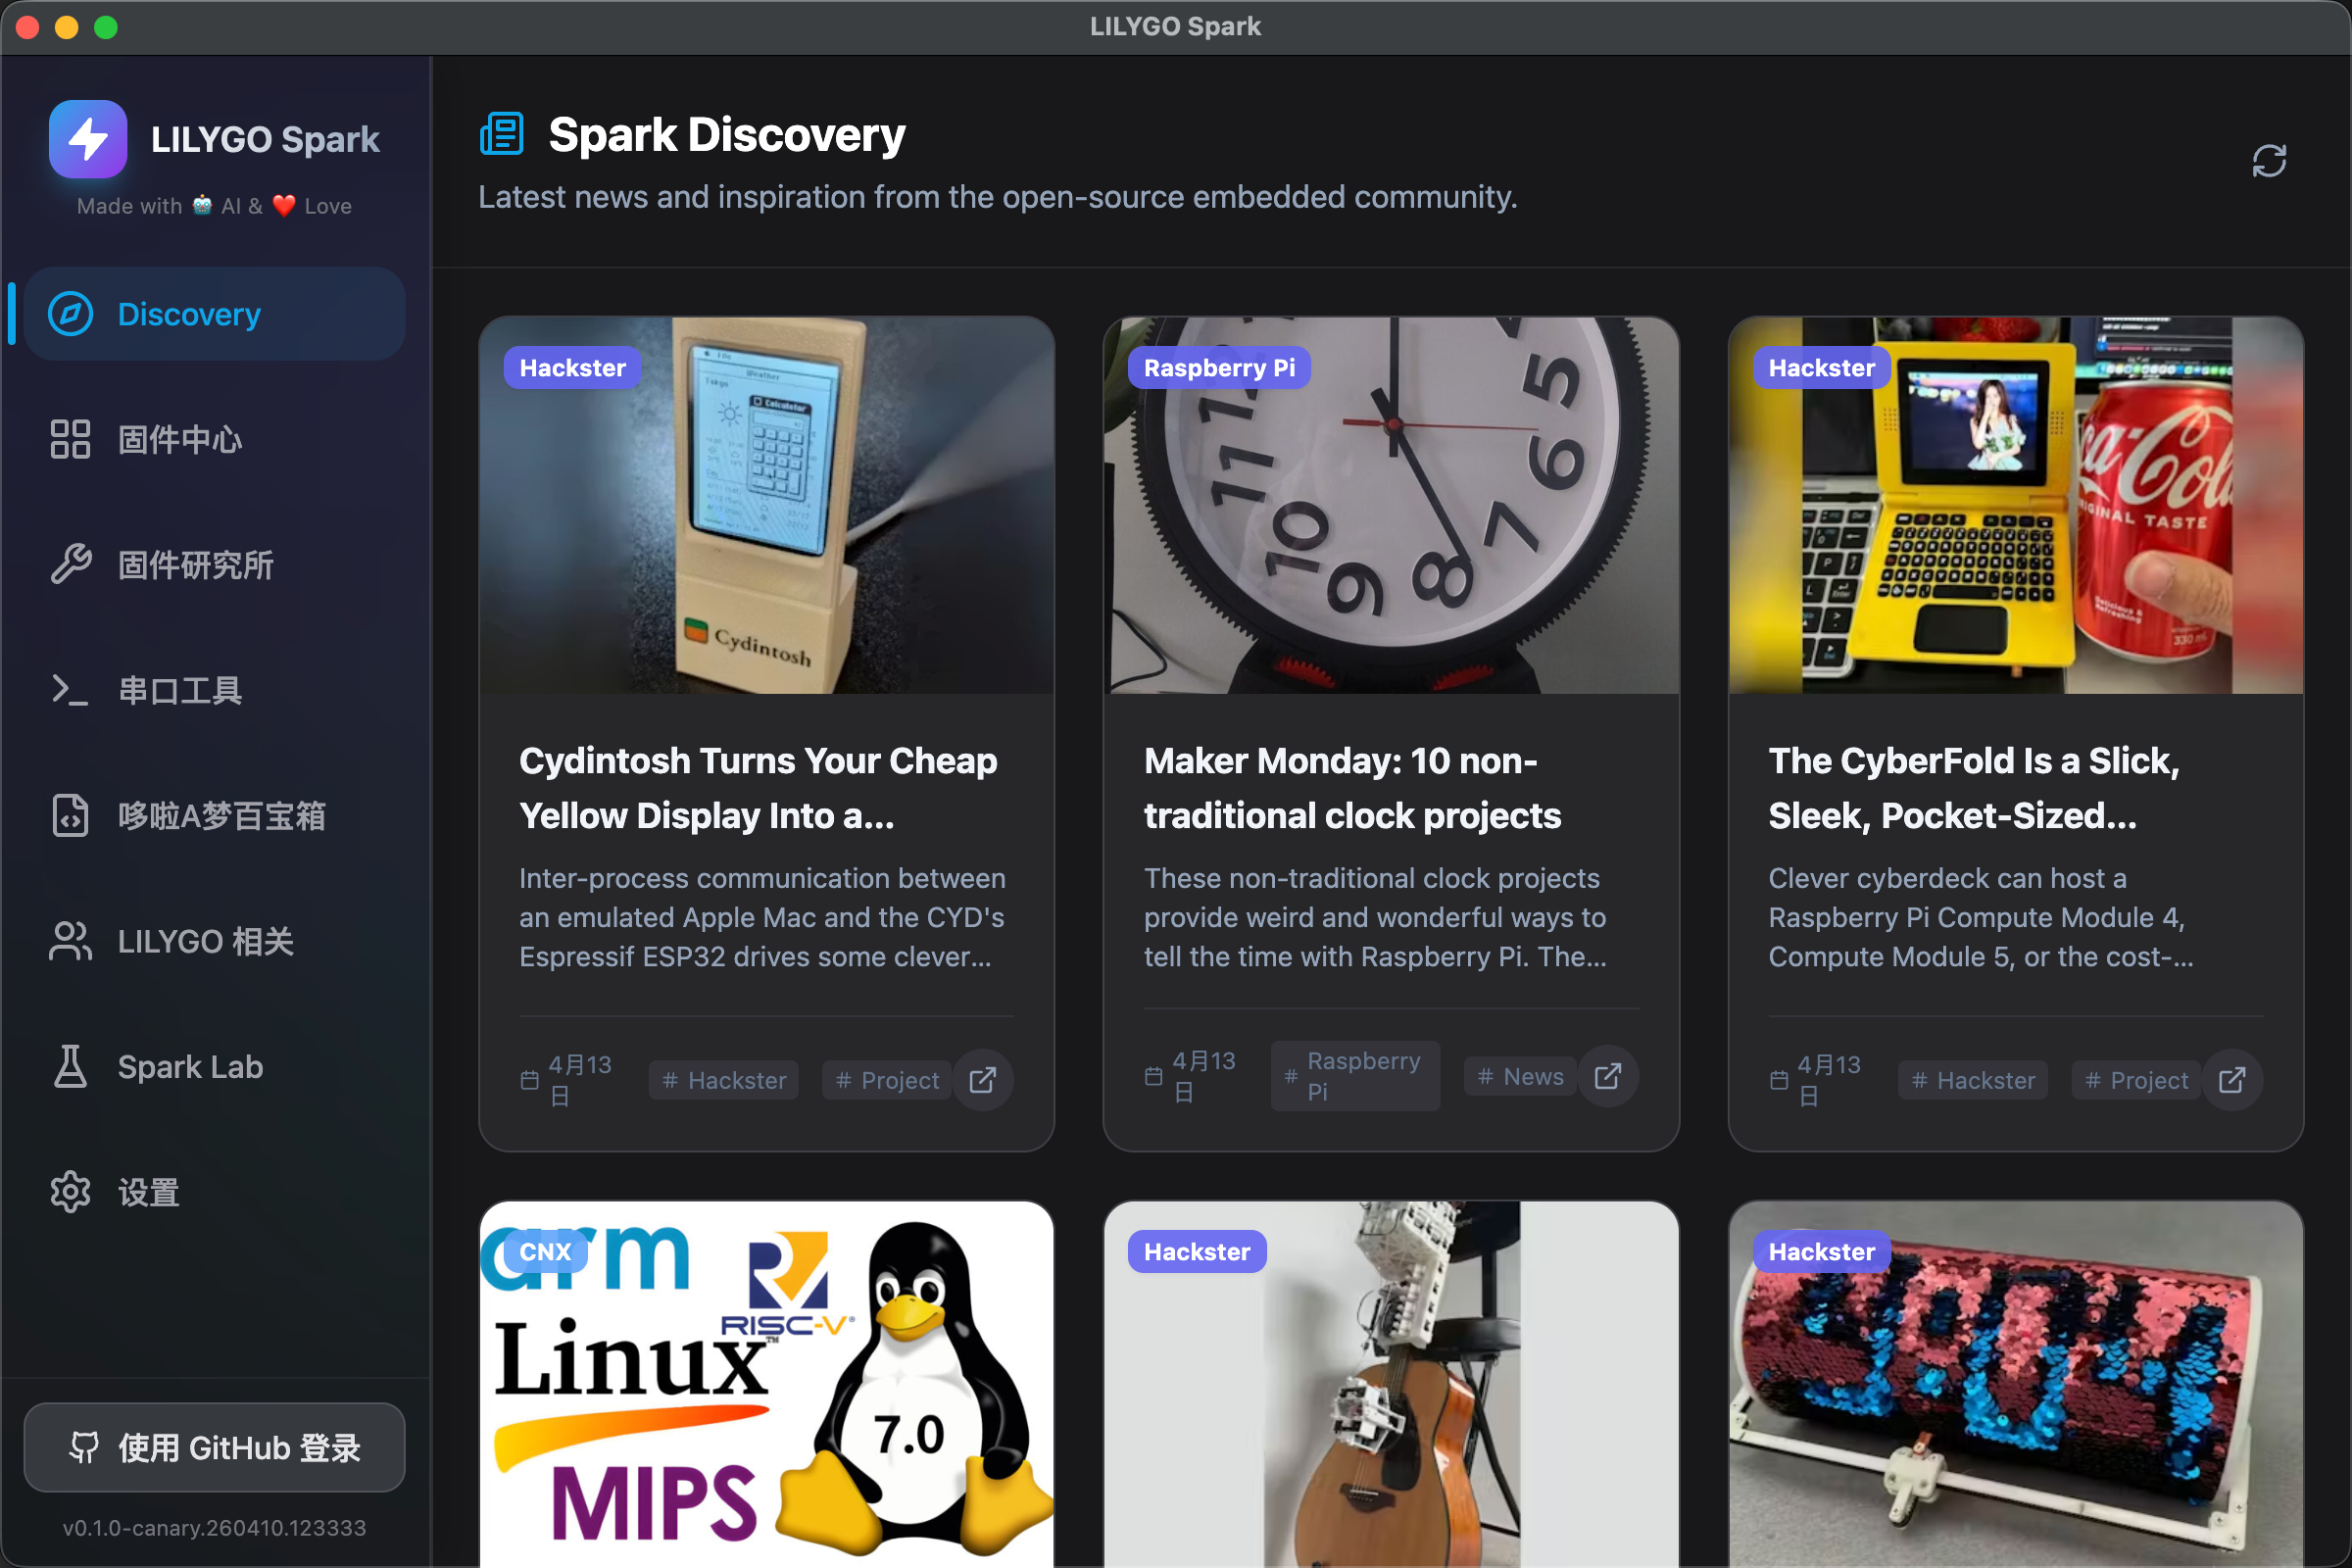Click CNX badge on Linux 7.0 image

point(545,1252)
